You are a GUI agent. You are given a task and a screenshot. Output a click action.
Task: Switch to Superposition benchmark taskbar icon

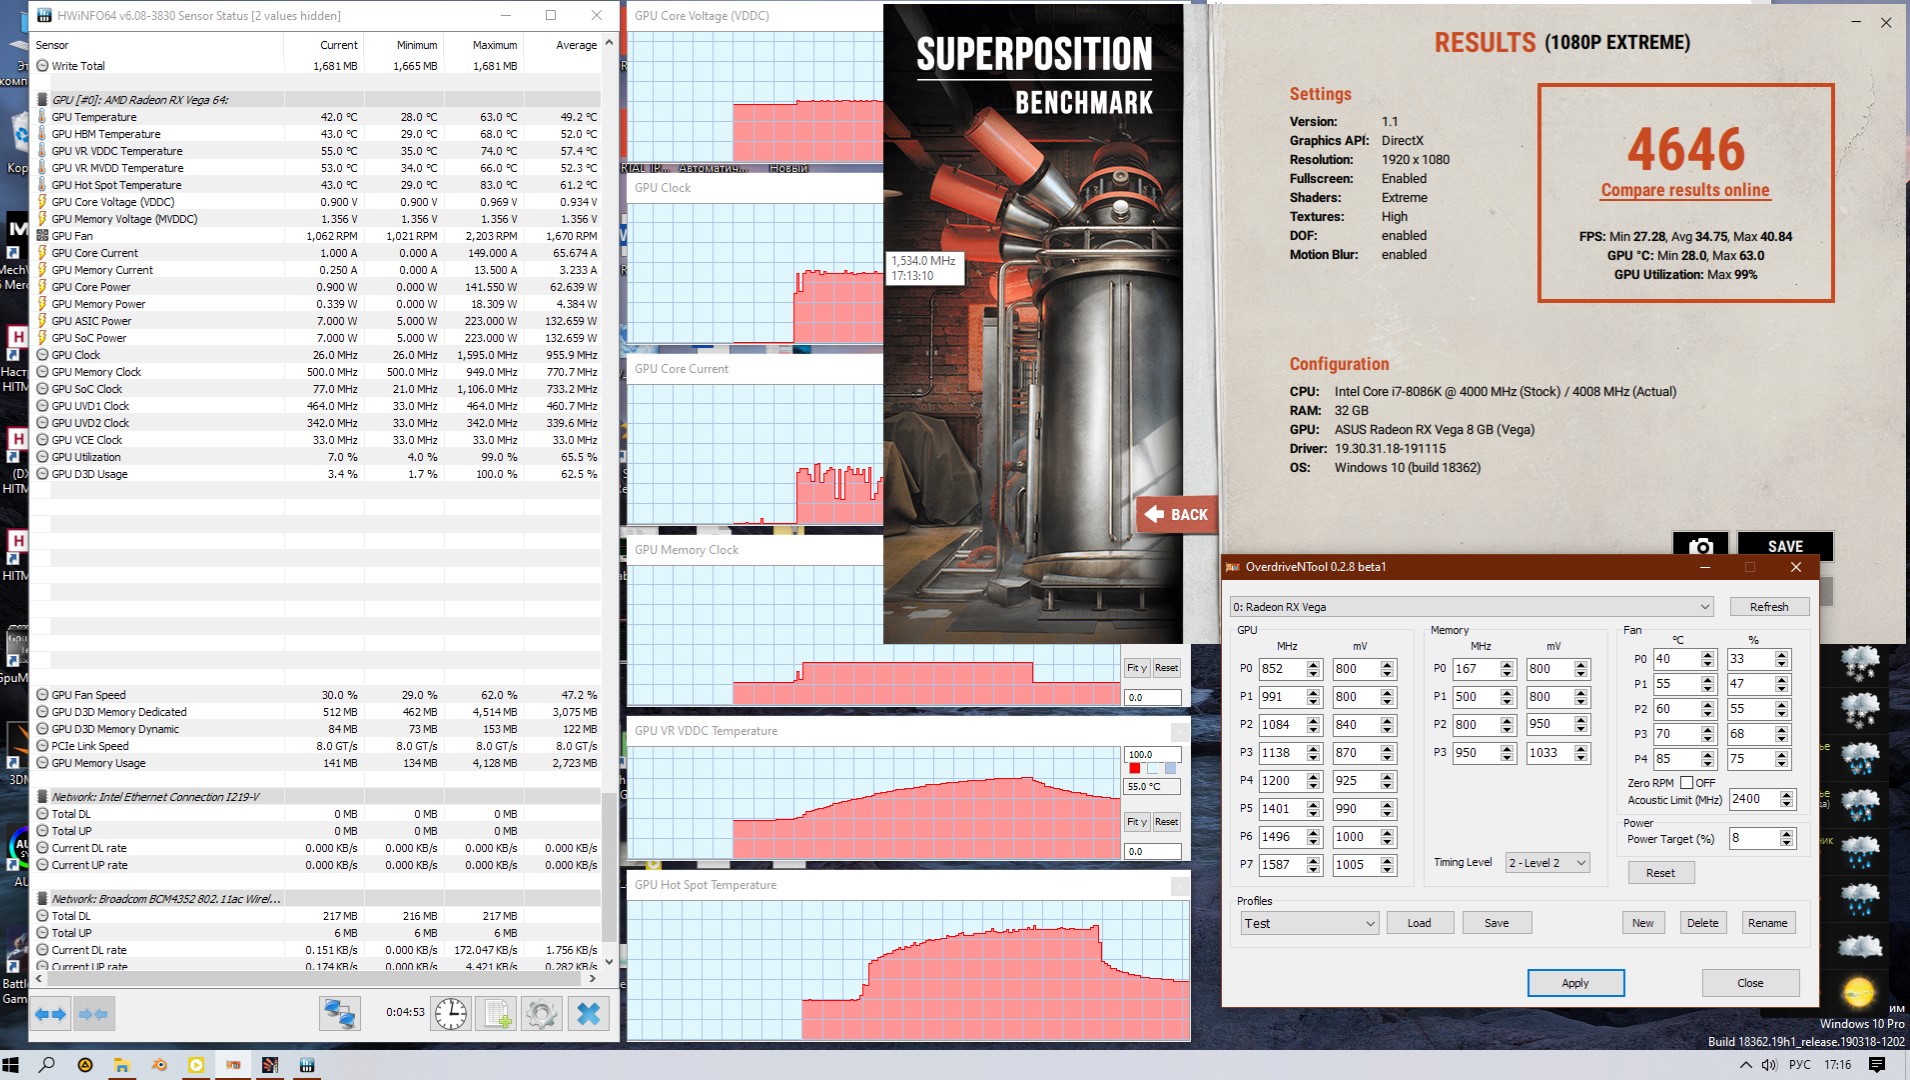point(270,1065)
